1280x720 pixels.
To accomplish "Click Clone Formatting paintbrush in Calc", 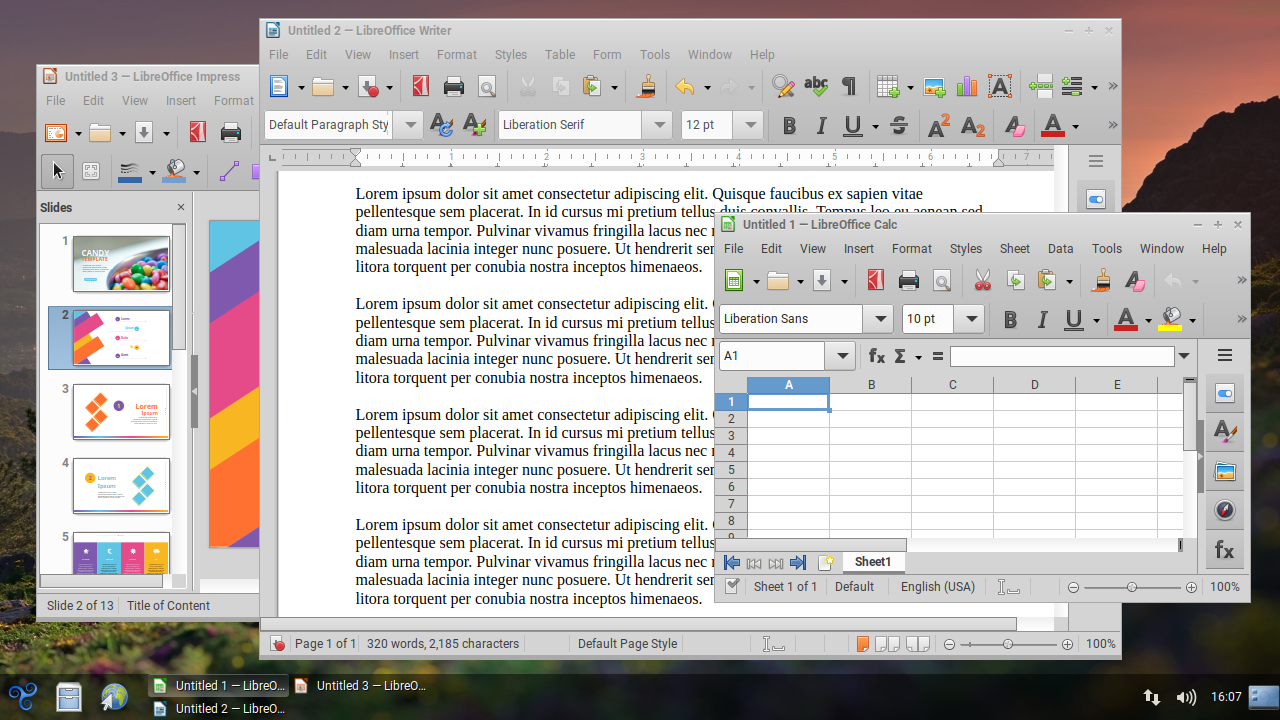I will [1102, 281].
